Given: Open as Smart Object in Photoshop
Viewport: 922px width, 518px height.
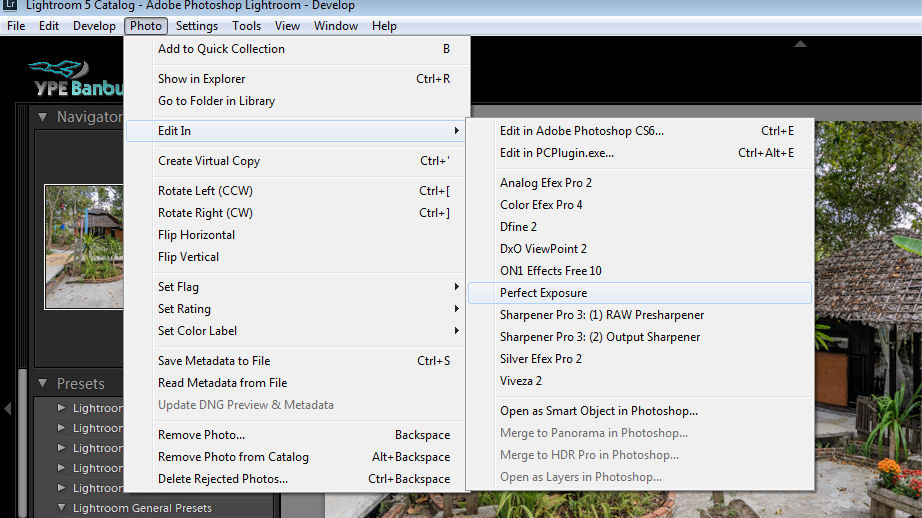Looking at the screenshot, I should pyautogui.click(x=599, y=411).
